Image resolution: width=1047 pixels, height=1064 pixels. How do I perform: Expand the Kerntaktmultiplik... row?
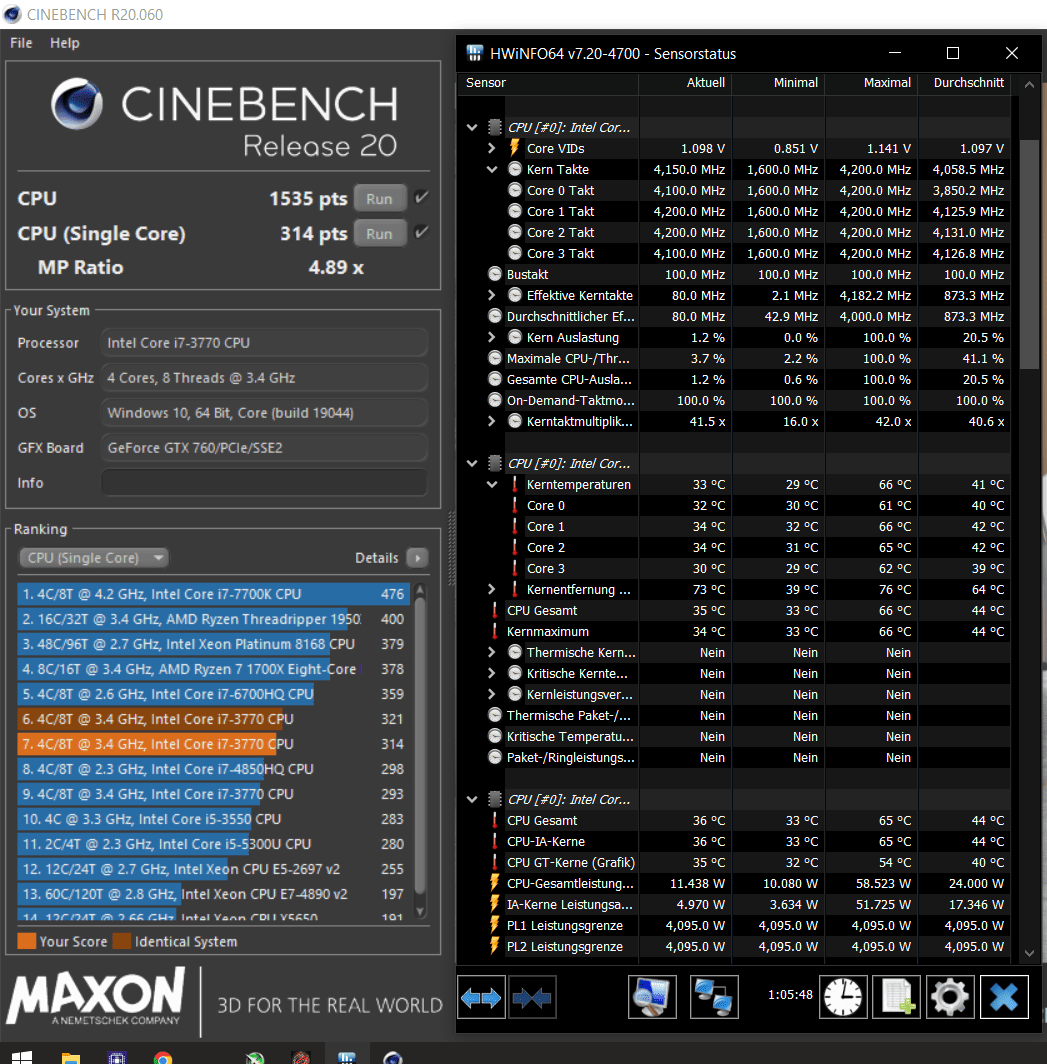tap(492, 421)
